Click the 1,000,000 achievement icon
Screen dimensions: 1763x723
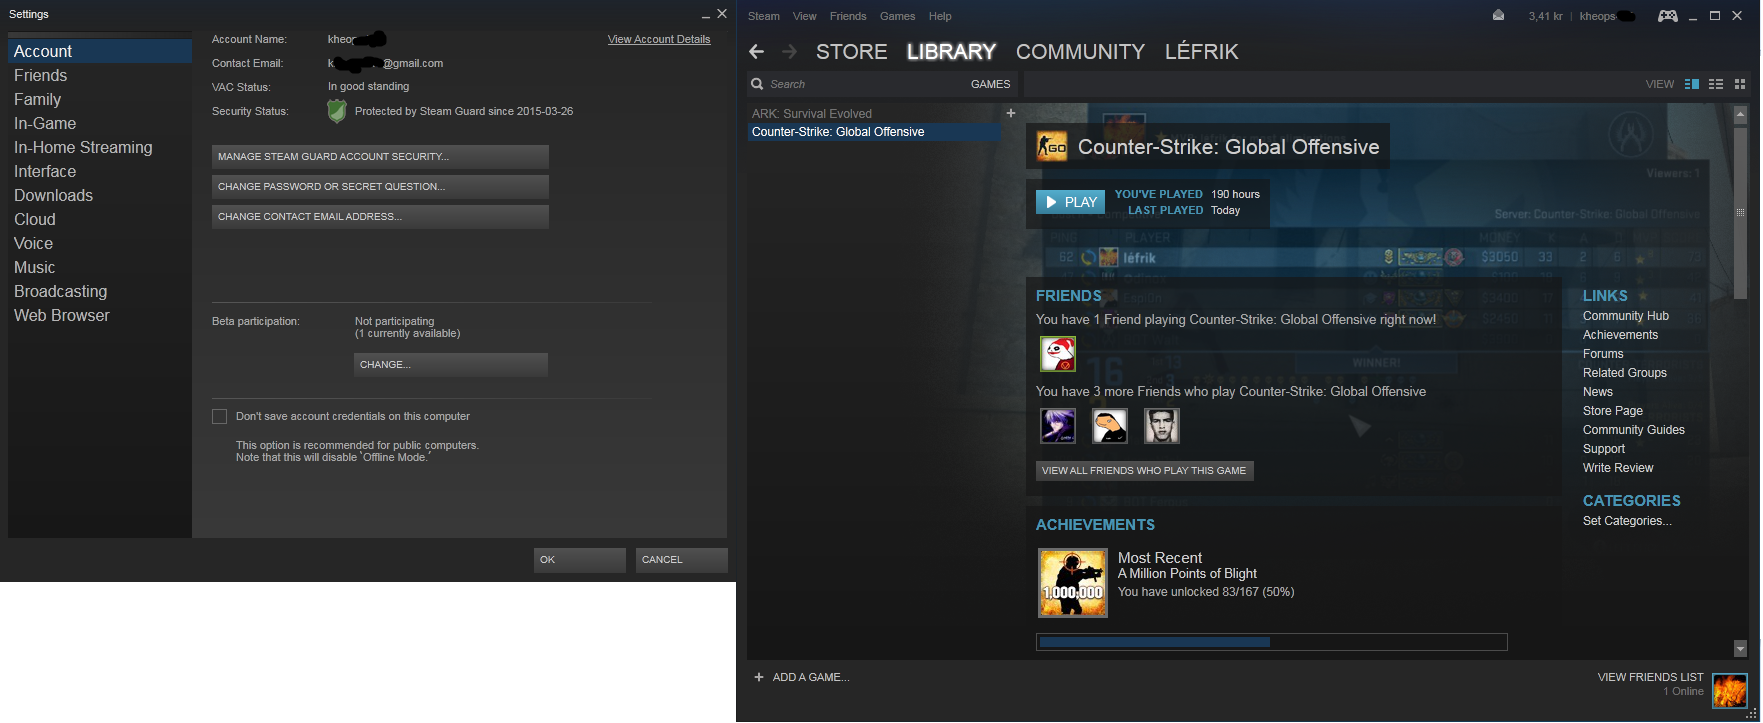click(x=1073, y=583)
